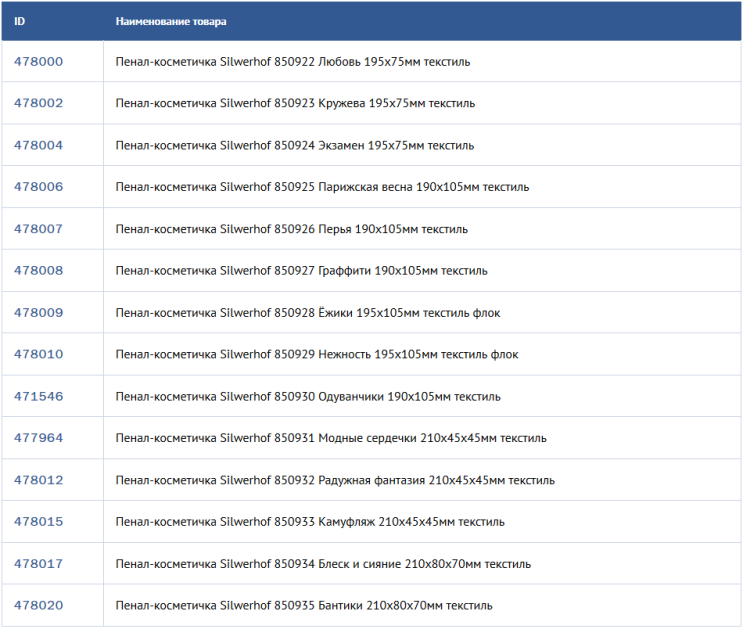Select the 850931 Модные сердечки product name
The height and width of the screenshot is (629, 743).
[331, 438]
